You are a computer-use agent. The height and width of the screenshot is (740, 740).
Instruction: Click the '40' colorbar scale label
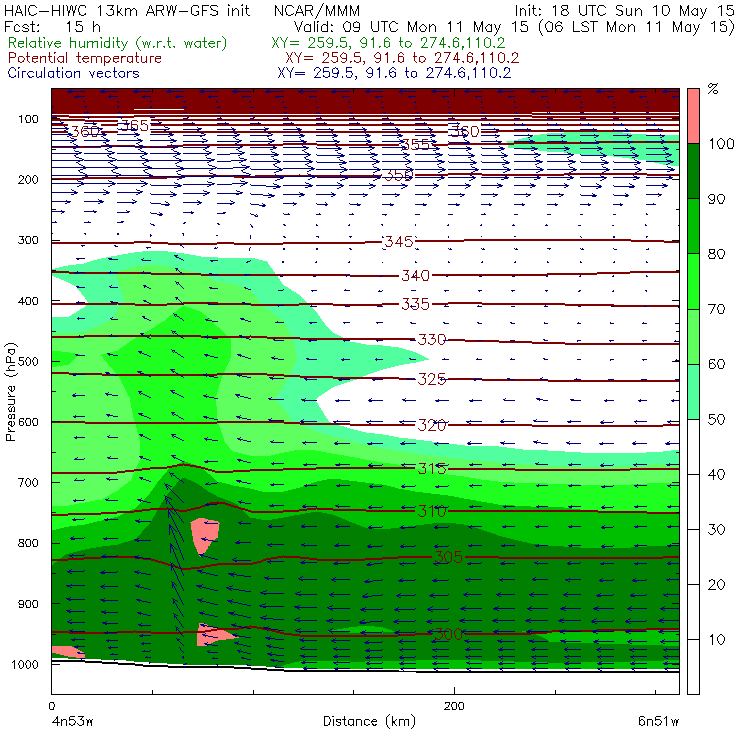point(717,474)
